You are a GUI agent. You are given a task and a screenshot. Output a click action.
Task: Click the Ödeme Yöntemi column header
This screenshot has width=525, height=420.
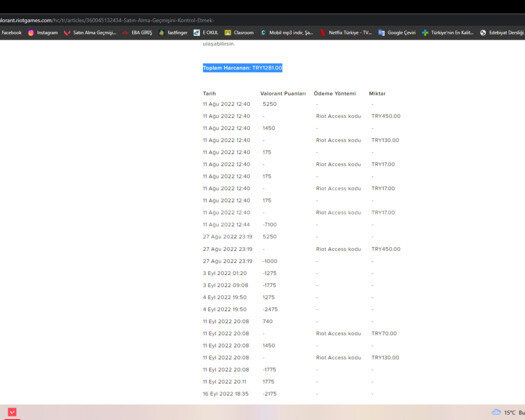point(334,93)
